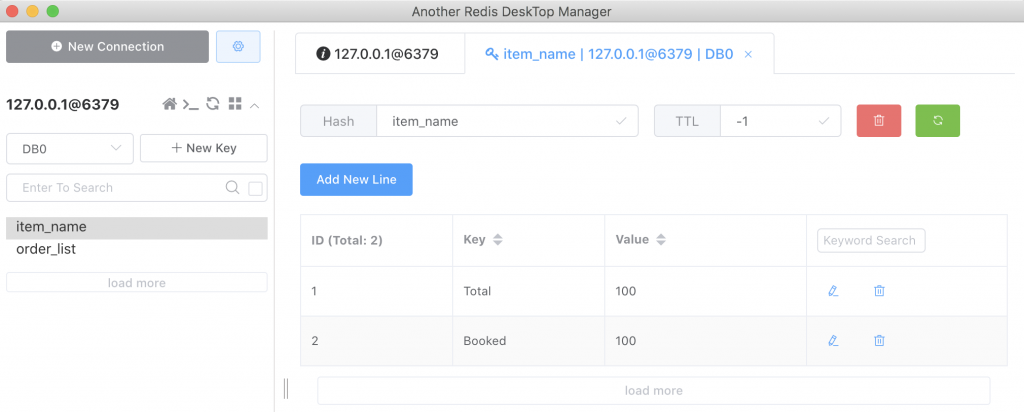
Task: Select the item_name key in the sidebar
Action: (136, 227)
